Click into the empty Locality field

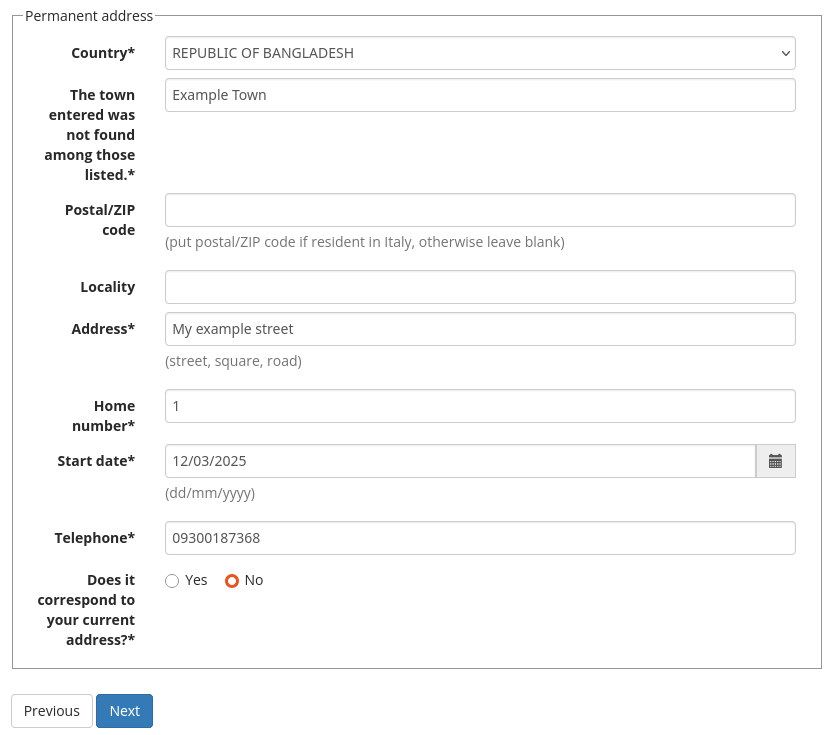(x=480, y=287)
